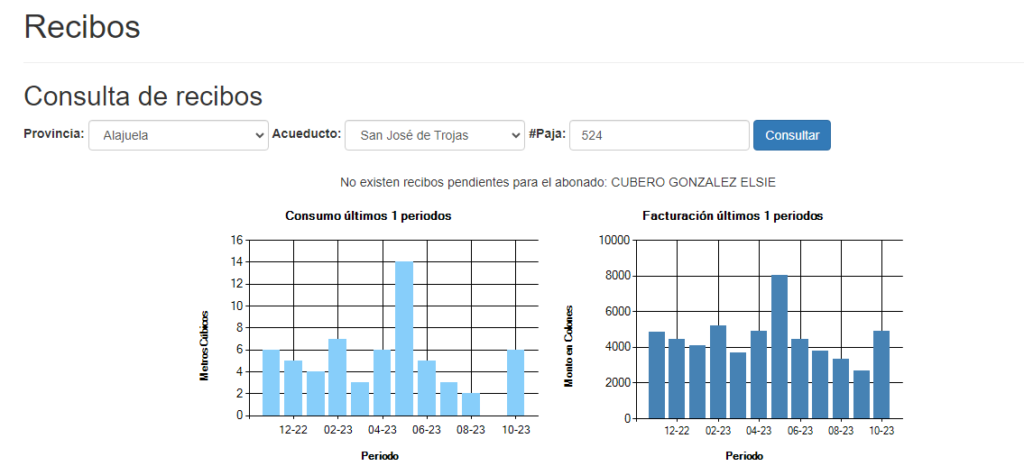Click the #Paja input field containing 524
1024x475 pixels.
pos(659,135)
